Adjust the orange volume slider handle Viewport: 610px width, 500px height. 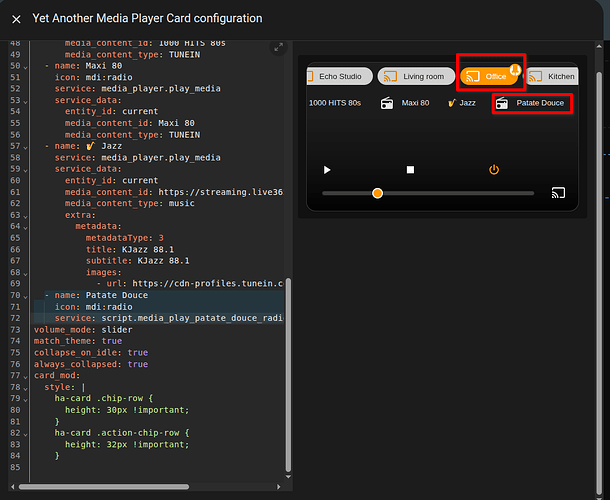377,193
